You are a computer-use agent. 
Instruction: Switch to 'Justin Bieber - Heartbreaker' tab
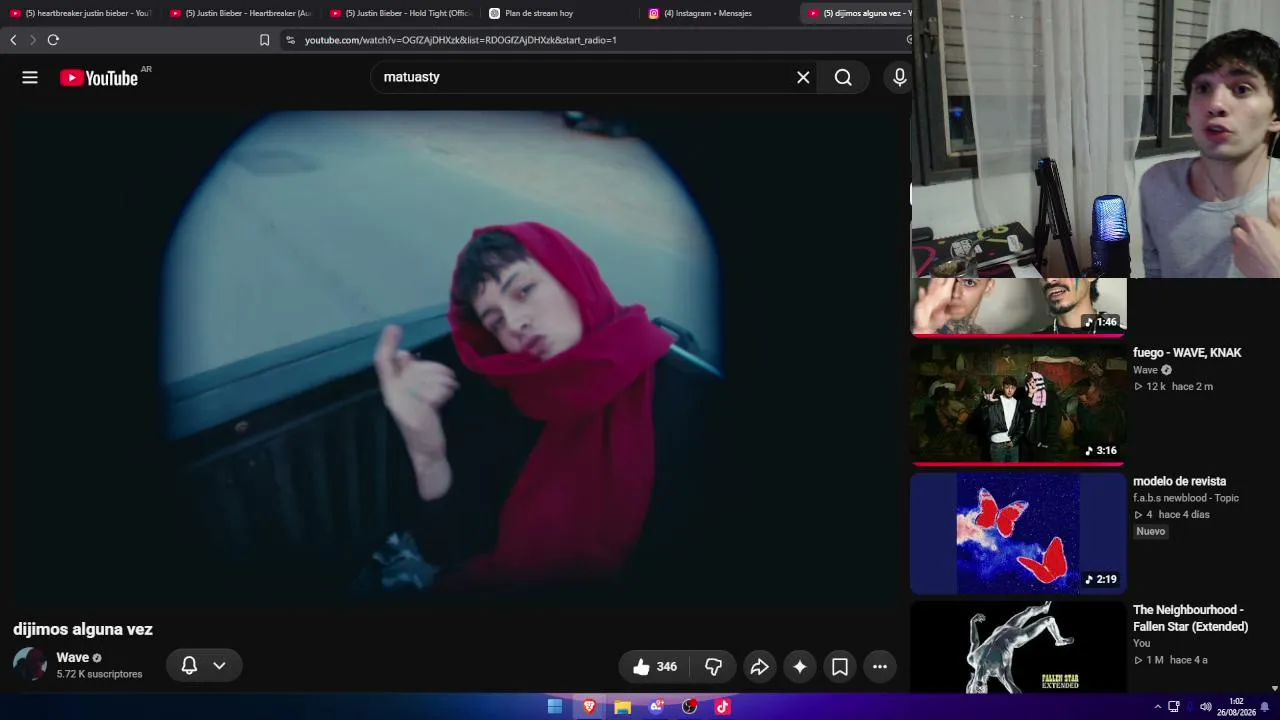click(240, 13)
